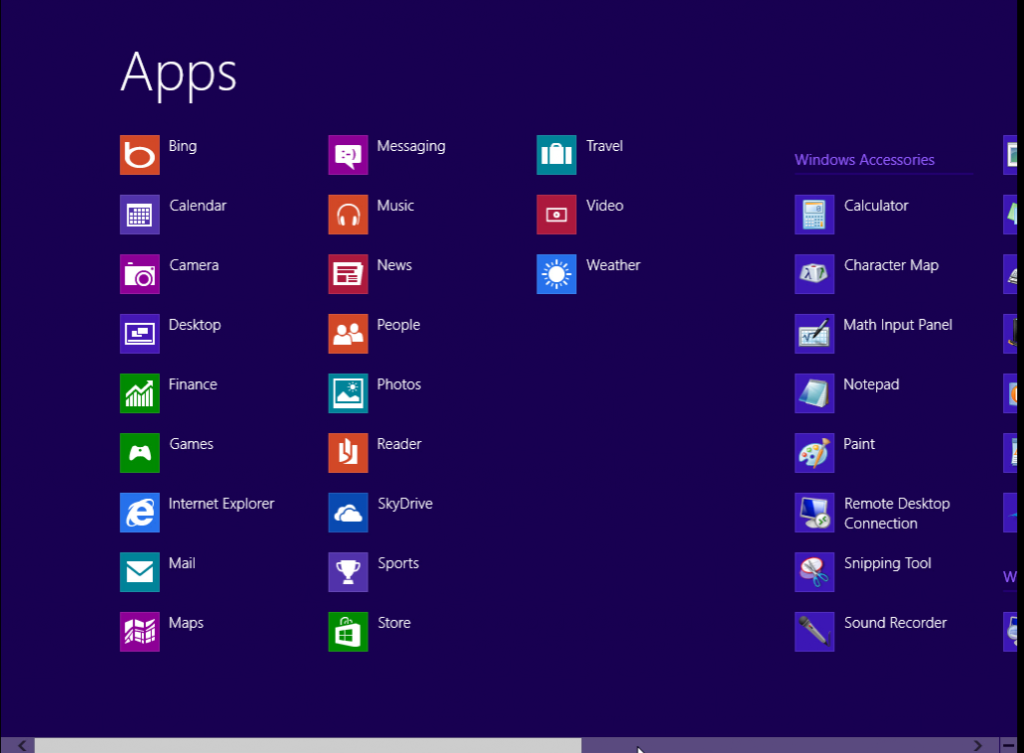Click the horizontal scrollbar thumb
Screen dimensions: 1024x753
coord(308,745)
